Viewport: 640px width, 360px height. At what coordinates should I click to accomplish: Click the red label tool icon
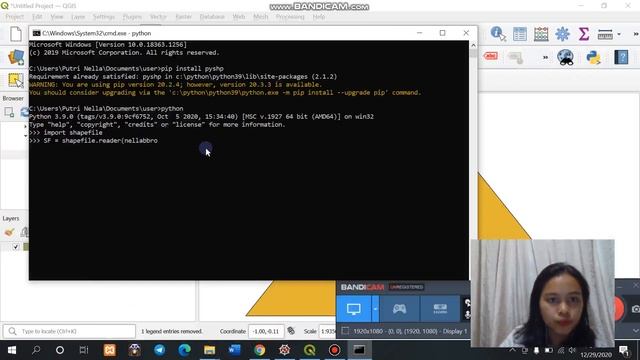(491, 56)
